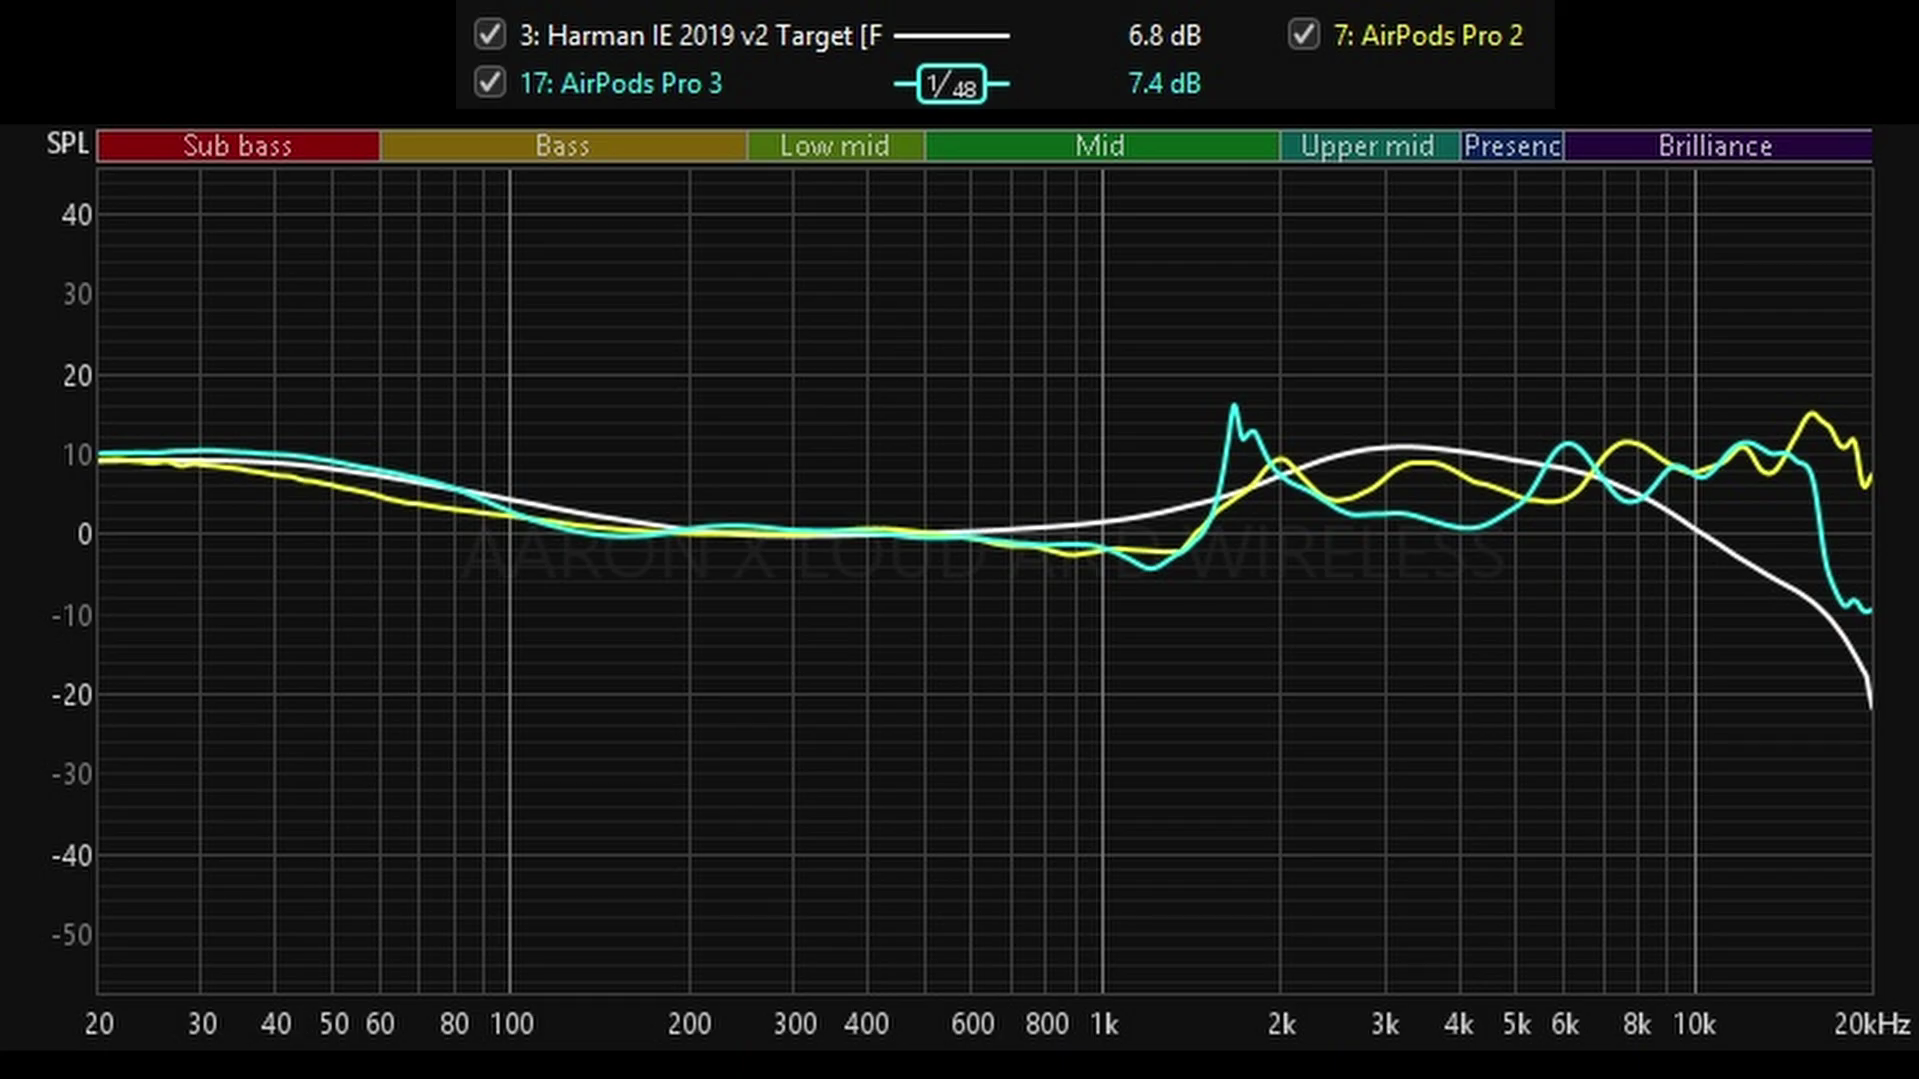Uncheck the AirPods Pro 3 trace checkbox

(489, 82)
